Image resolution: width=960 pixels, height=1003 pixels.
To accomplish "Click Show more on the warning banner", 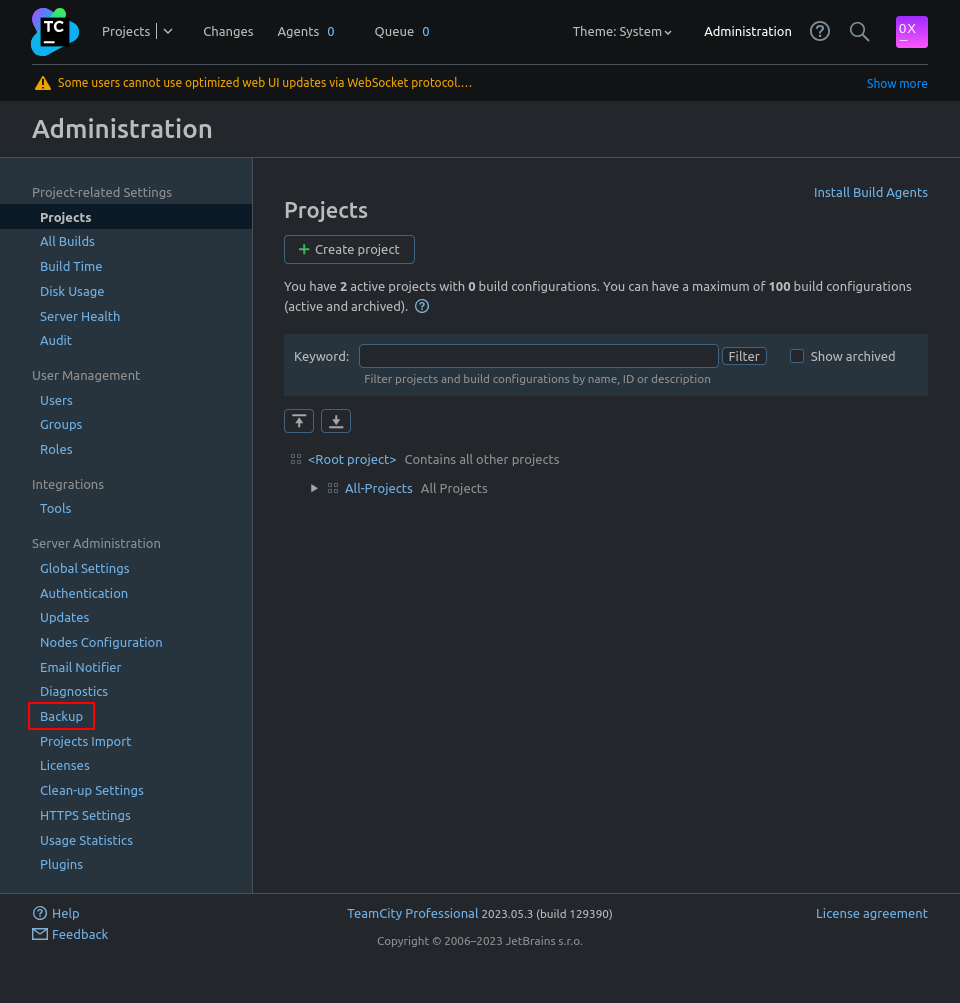I will coord(896,84).
